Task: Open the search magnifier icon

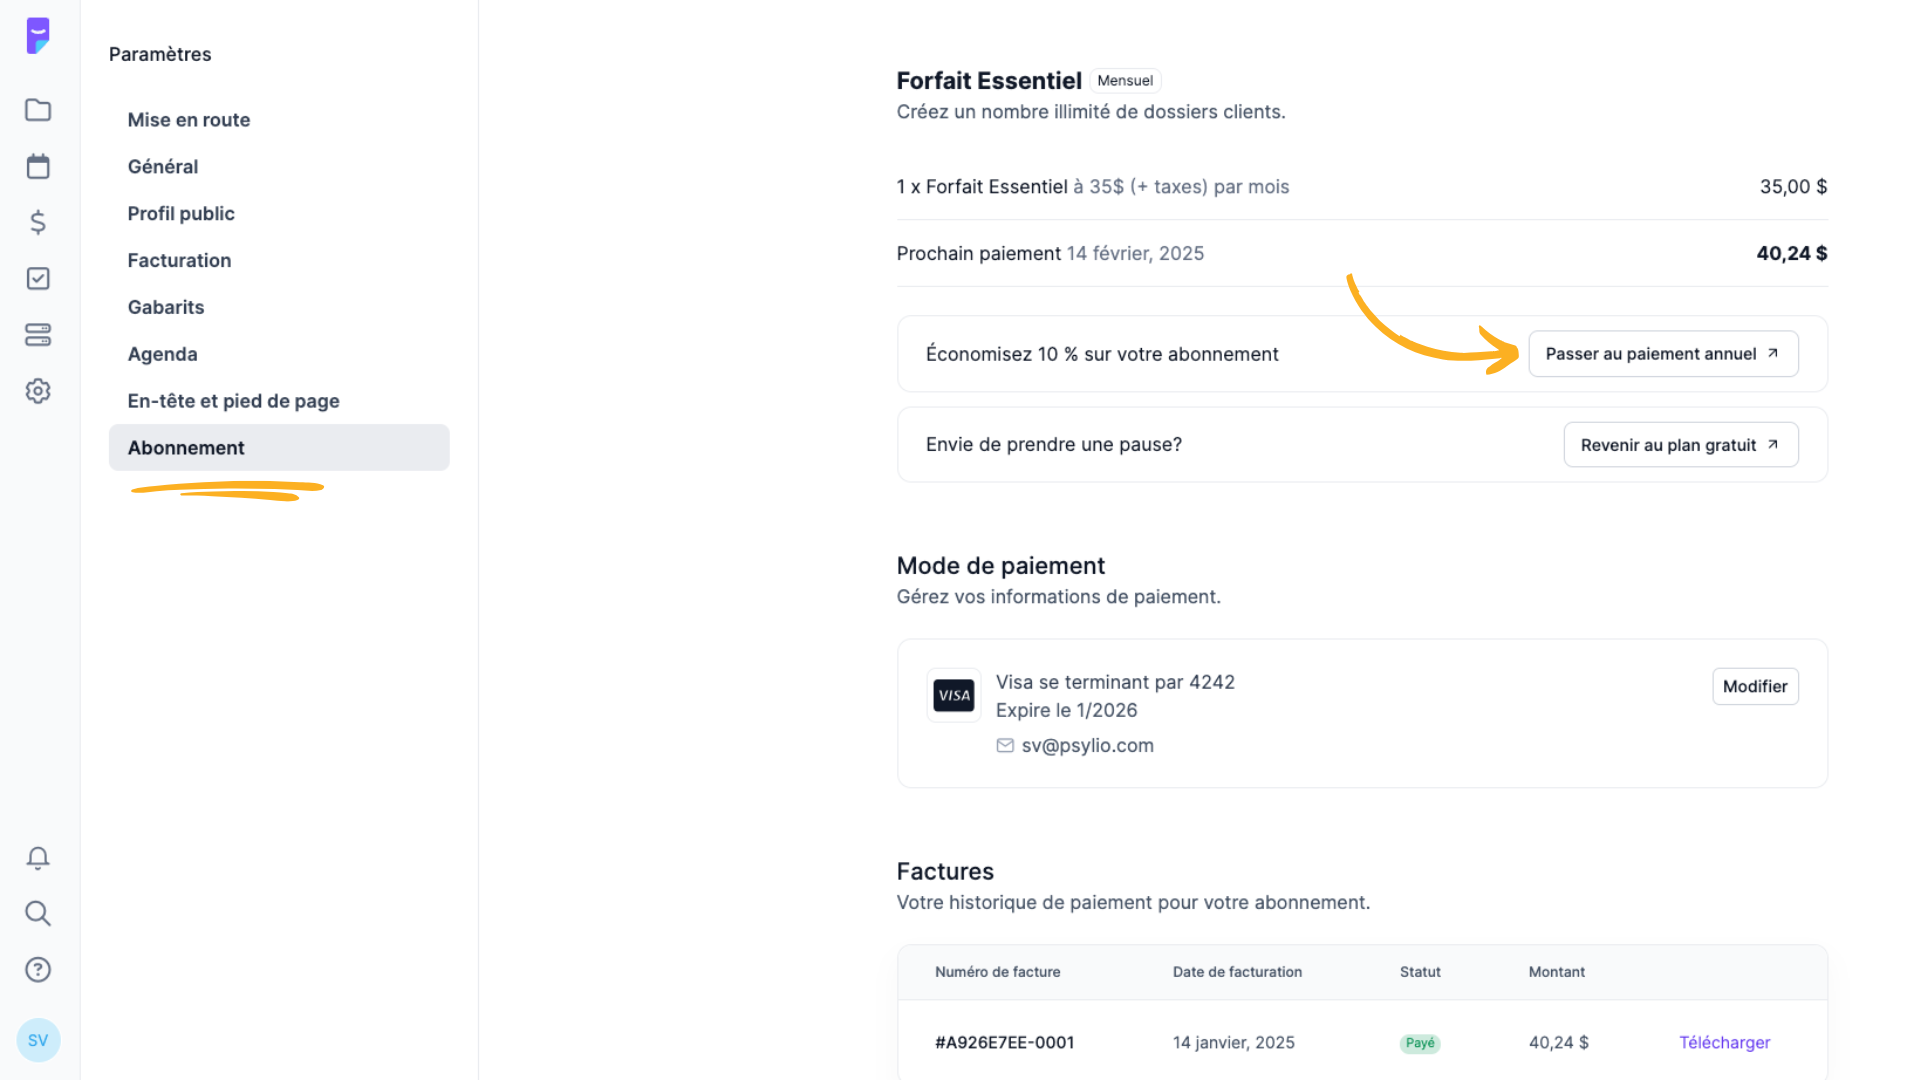Action: click(38, 913)
